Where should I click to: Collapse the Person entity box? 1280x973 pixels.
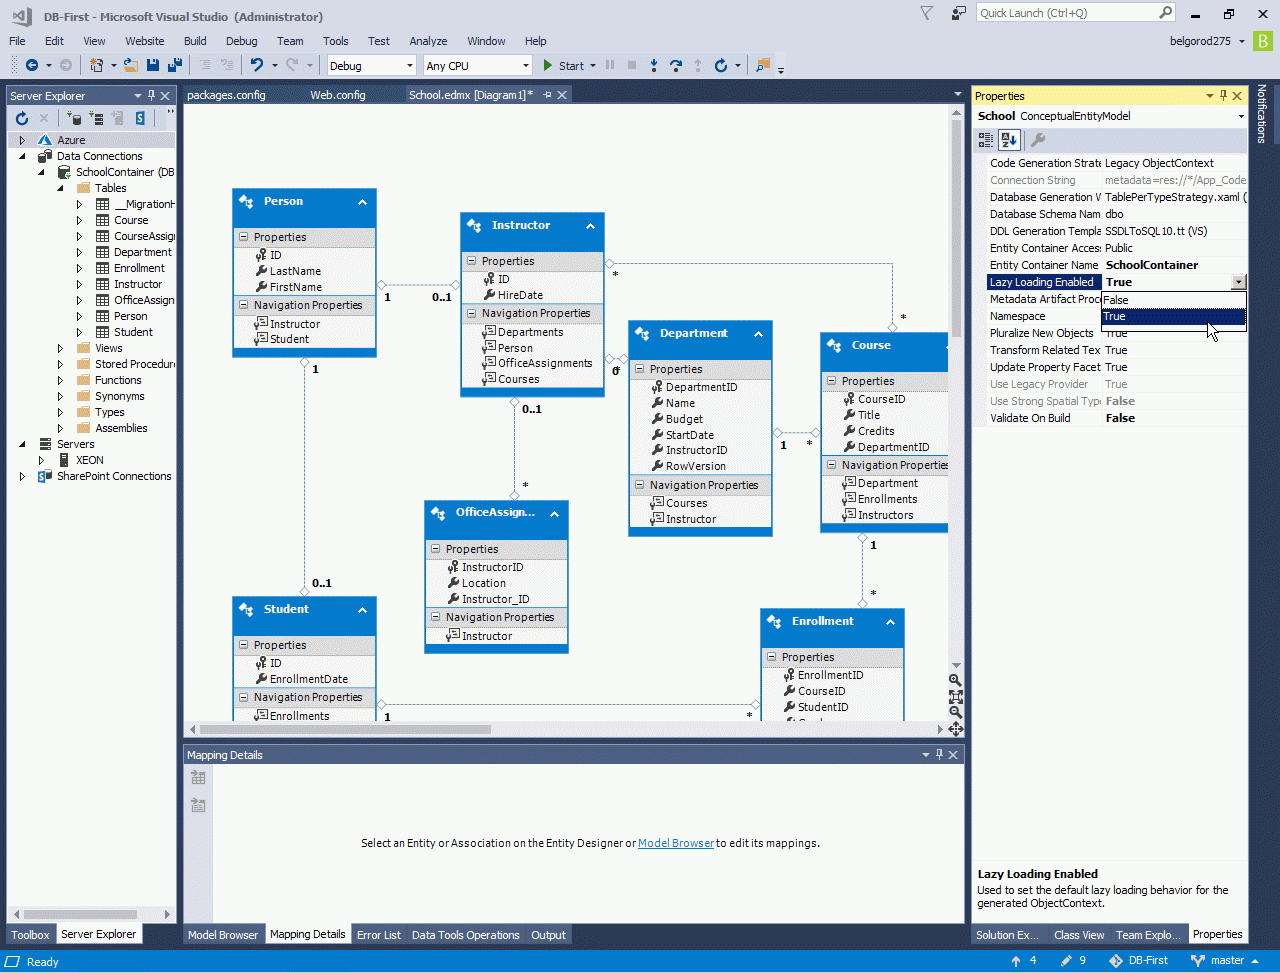tap(362, 202)
